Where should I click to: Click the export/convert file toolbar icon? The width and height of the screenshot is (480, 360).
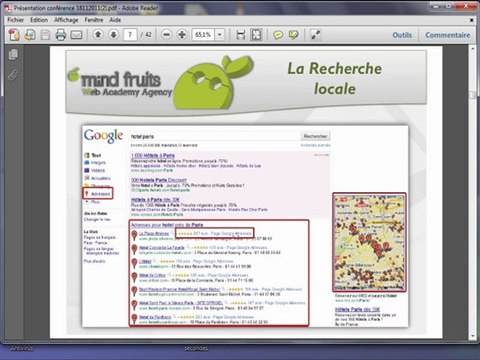[30, 35]
